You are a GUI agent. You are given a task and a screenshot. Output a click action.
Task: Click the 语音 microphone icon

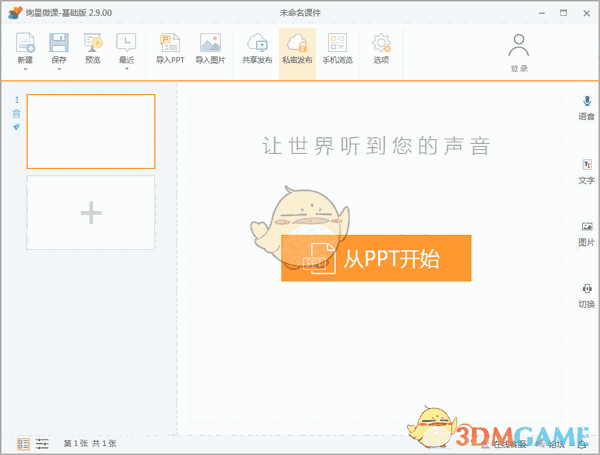pyautogui.click(x=587, y=101)
